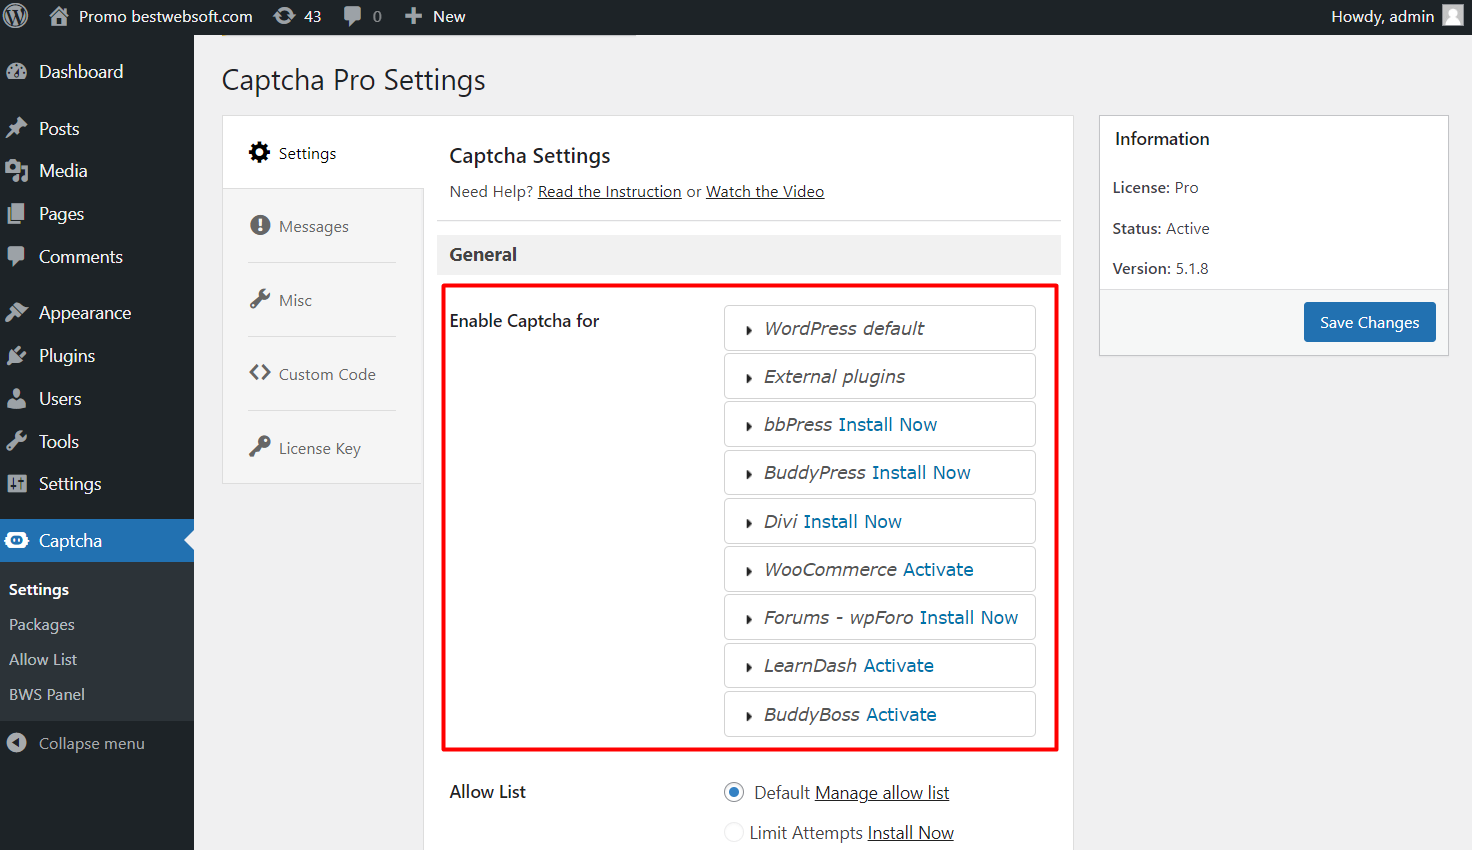Click the Pages icon in sidebar

tap(17, 214)
